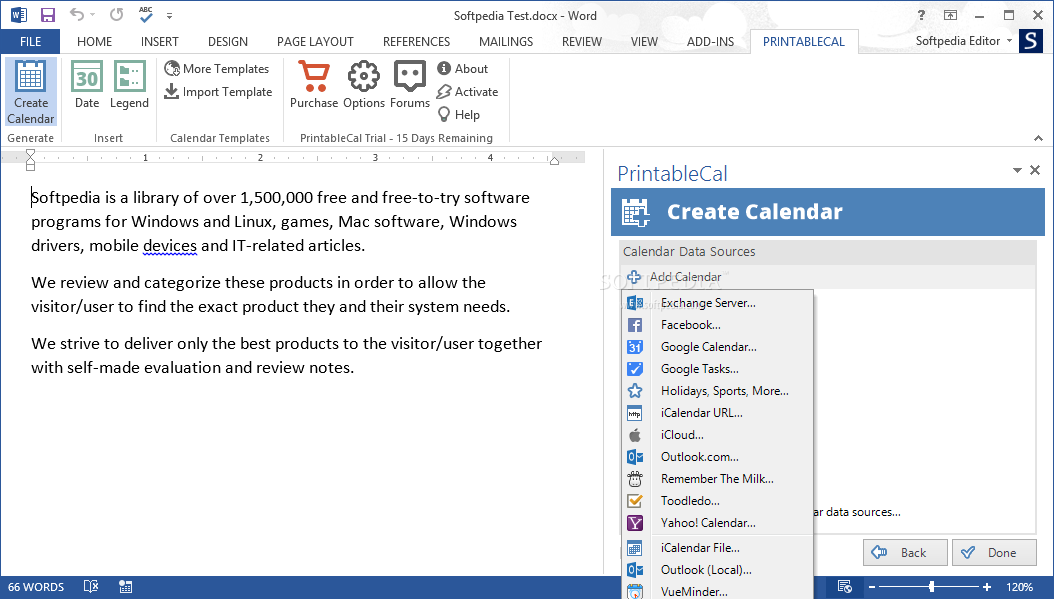Run spelling check from quick access toolbar
The height and width of the screenshot is (599, 1054).
(146, 14)
